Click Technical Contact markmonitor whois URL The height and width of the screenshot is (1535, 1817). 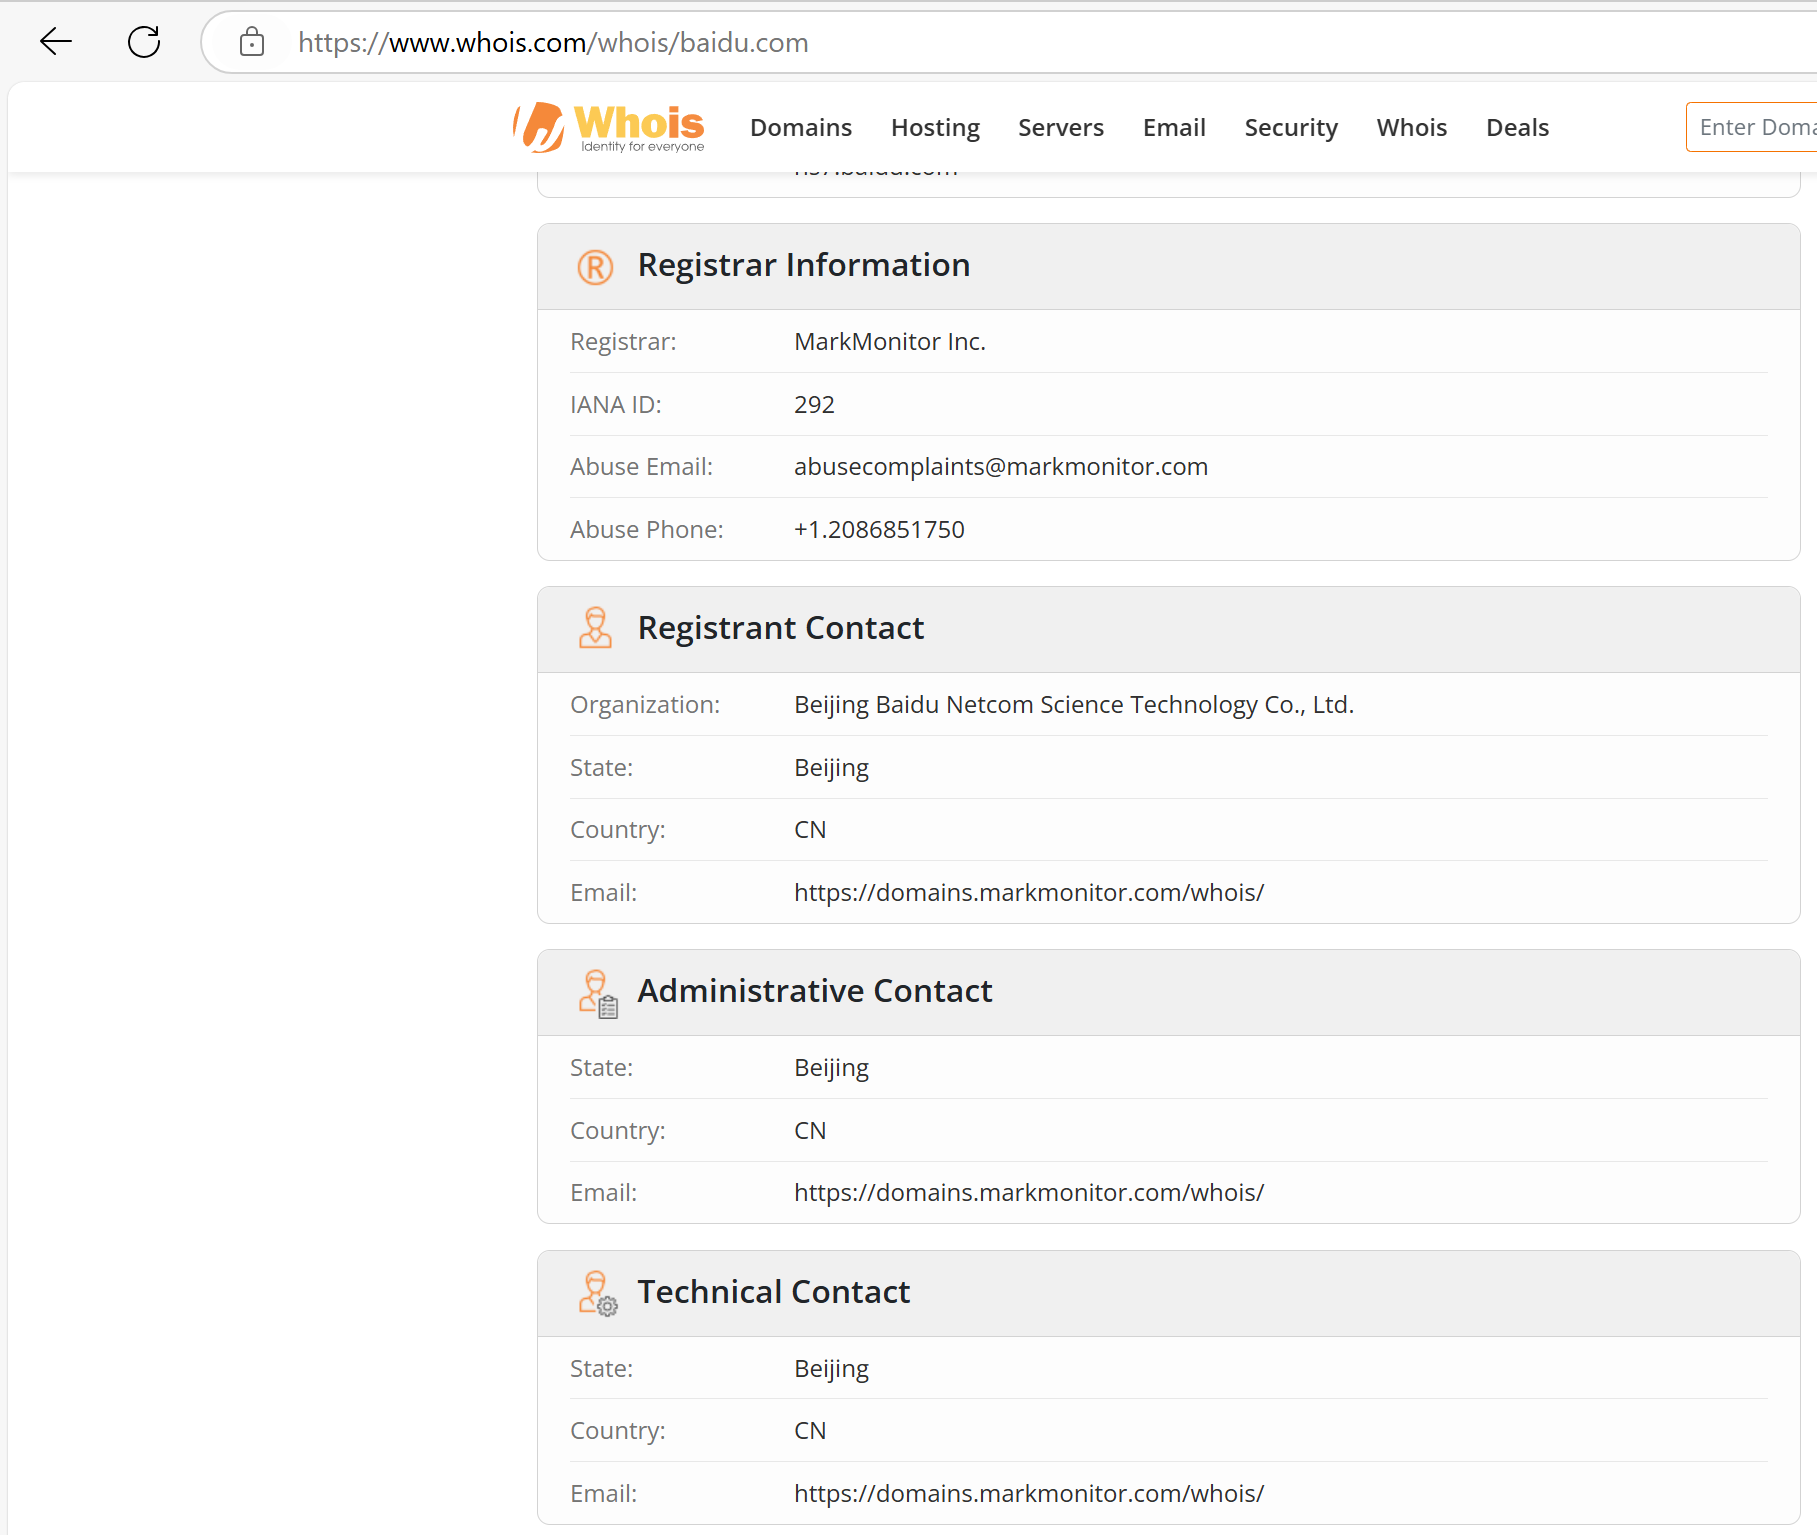click(x=1029, y=1494)
